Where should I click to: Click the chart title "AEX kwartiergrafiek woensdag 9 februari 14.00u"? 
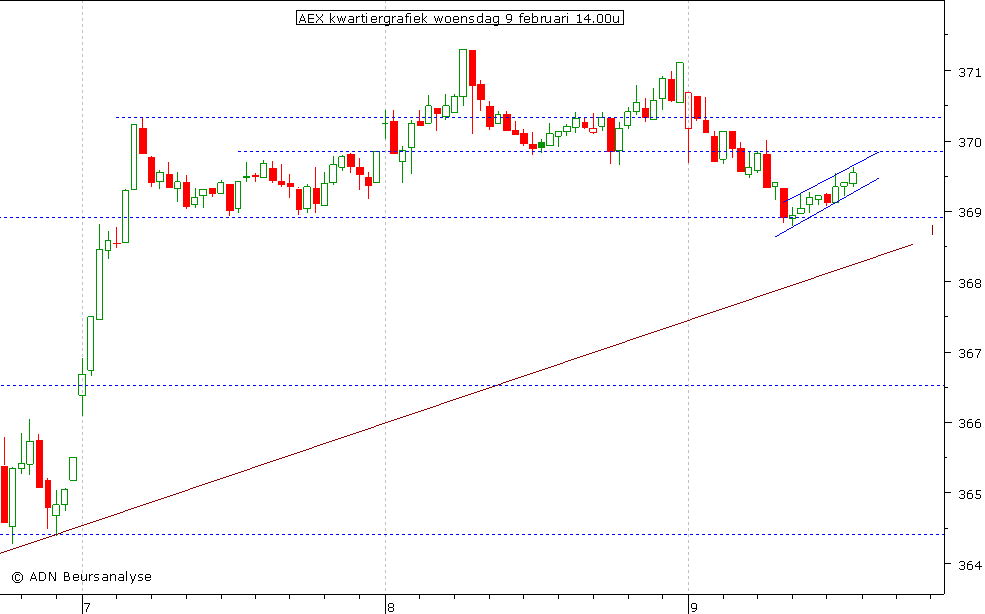coord(460,18)
